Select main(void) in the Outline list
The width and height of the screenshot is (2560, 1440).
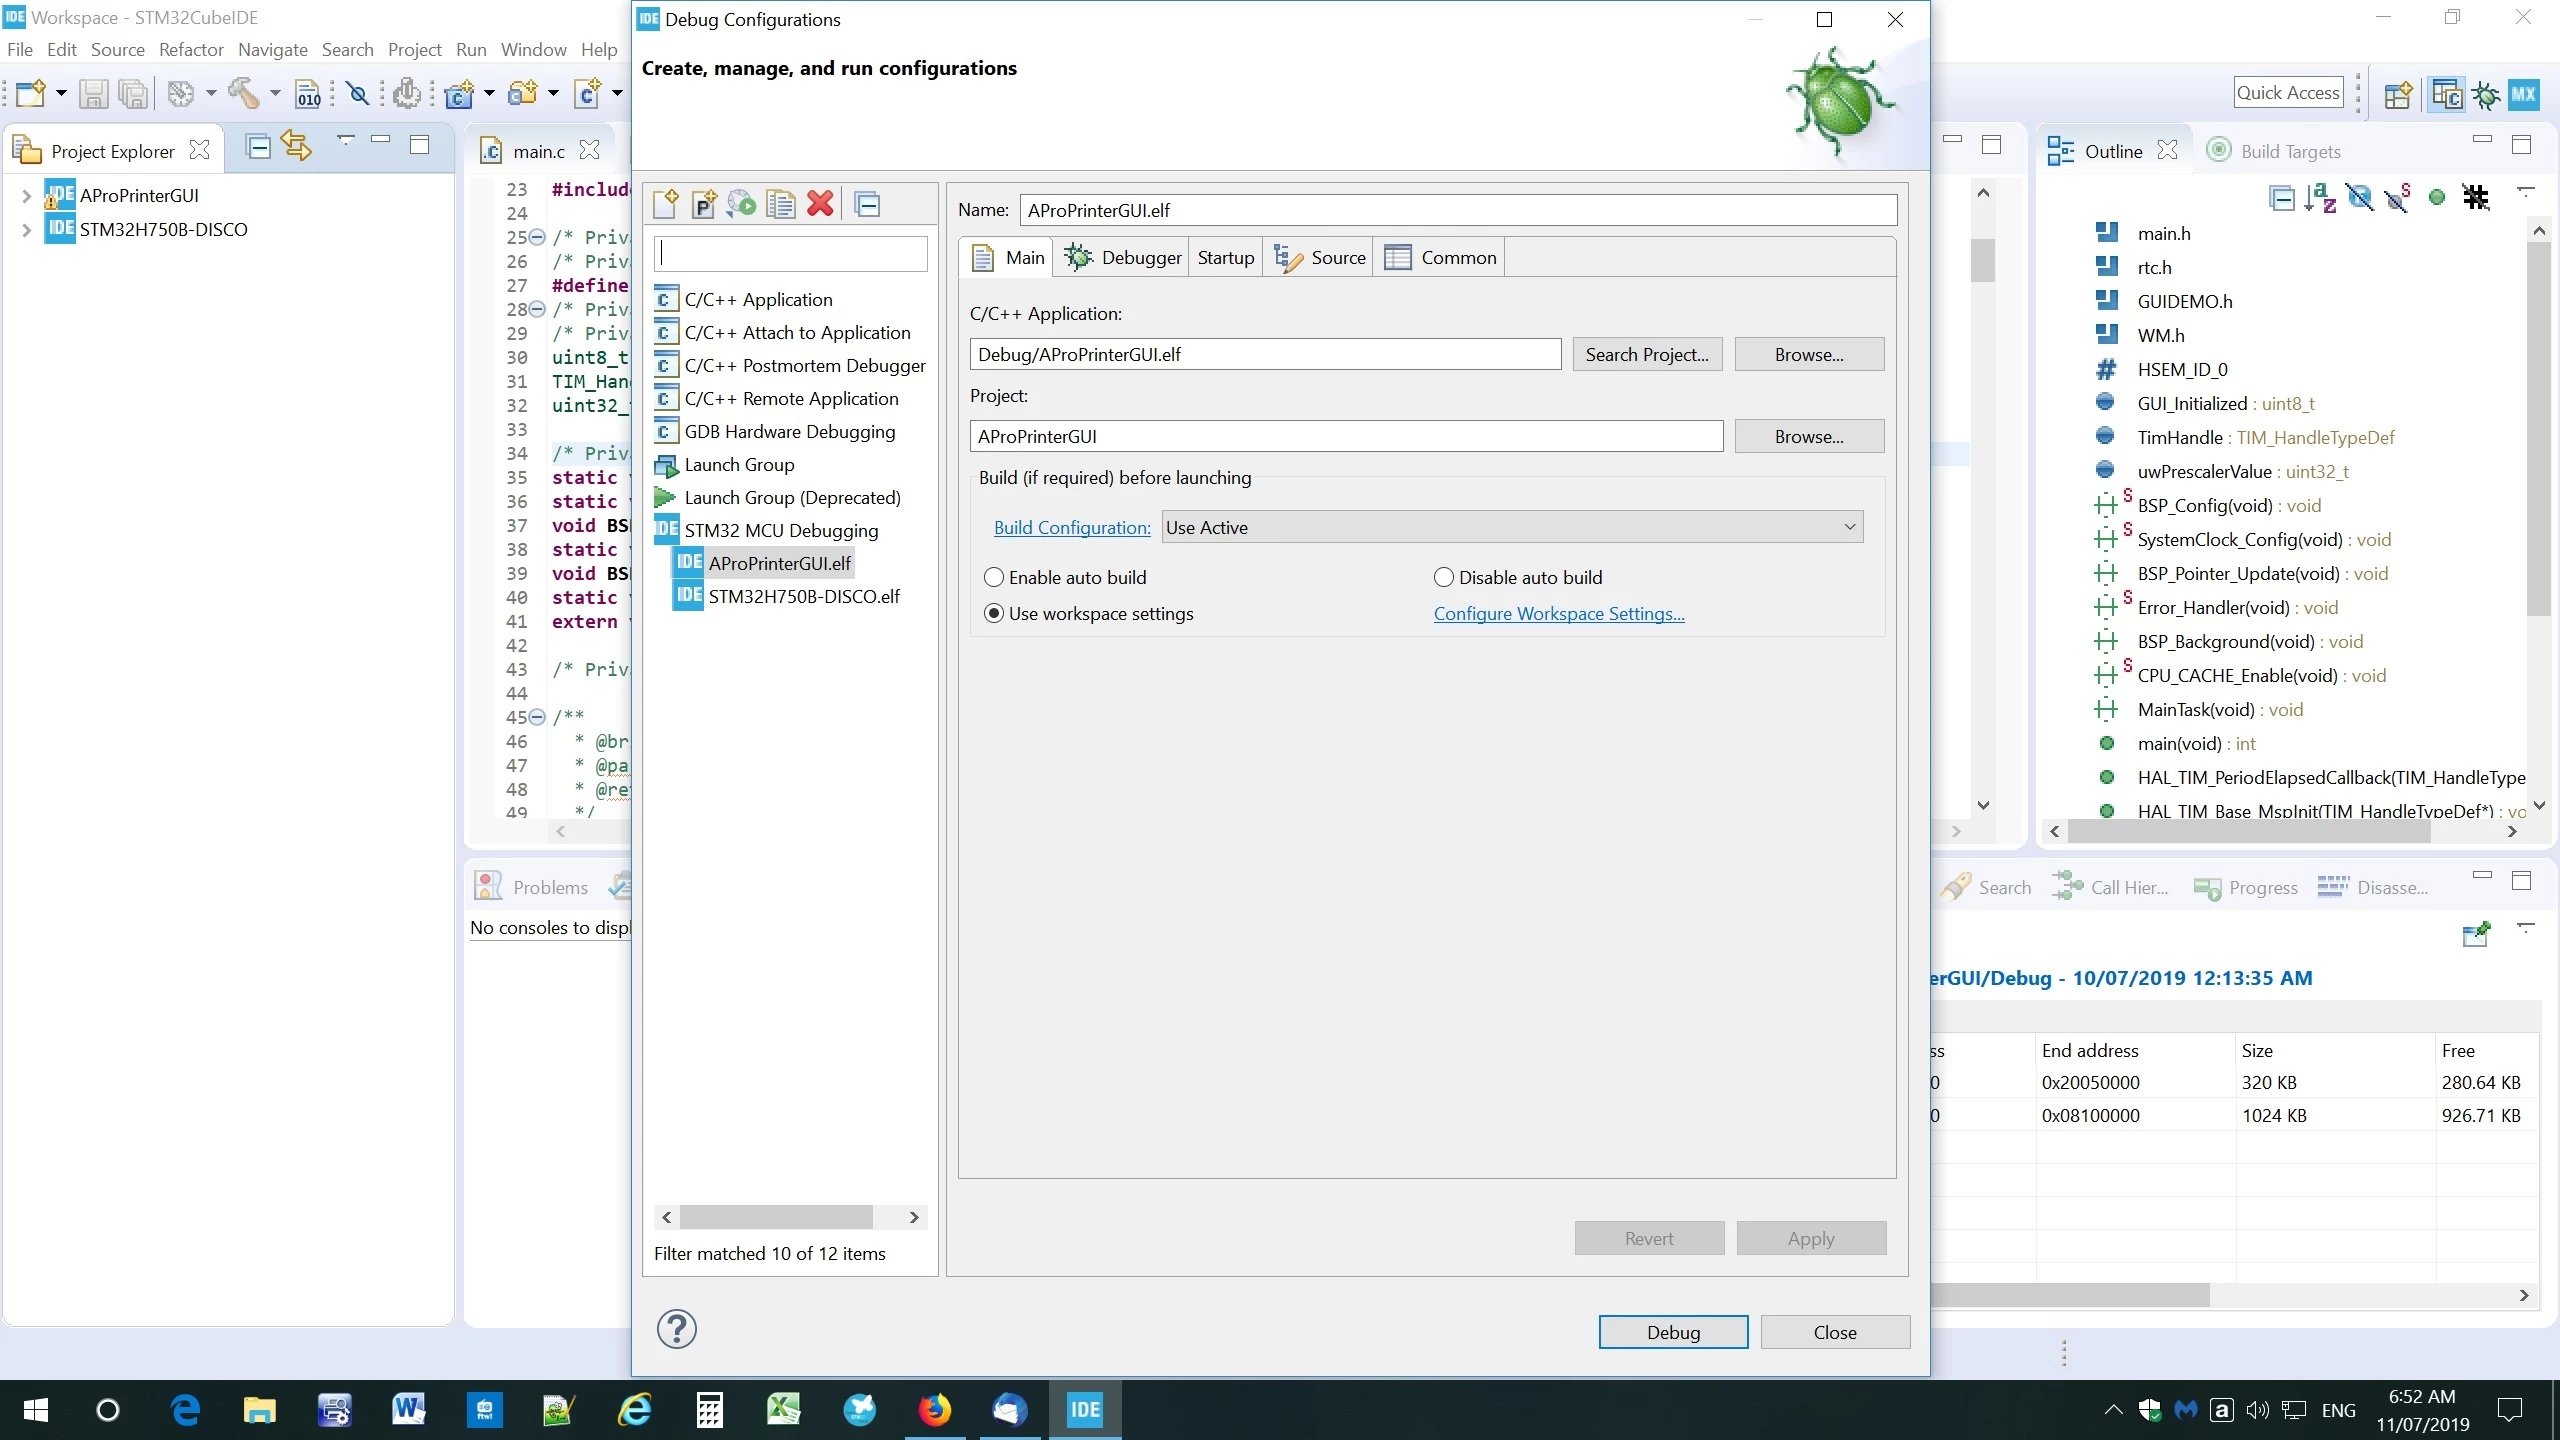2196,743
